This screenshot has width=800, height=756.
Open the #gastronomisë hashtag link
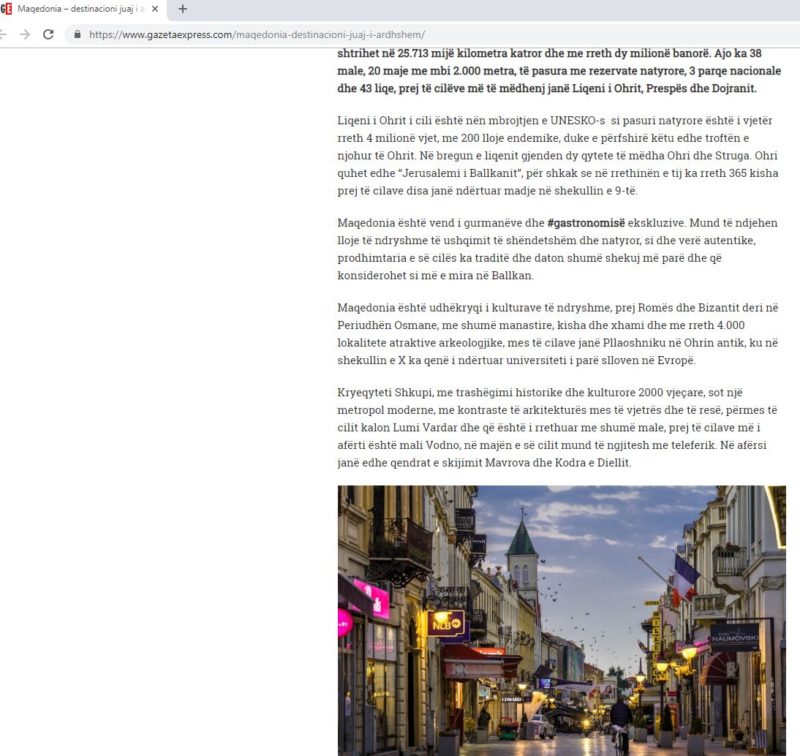pyautogui.click(x=586, y=223)
